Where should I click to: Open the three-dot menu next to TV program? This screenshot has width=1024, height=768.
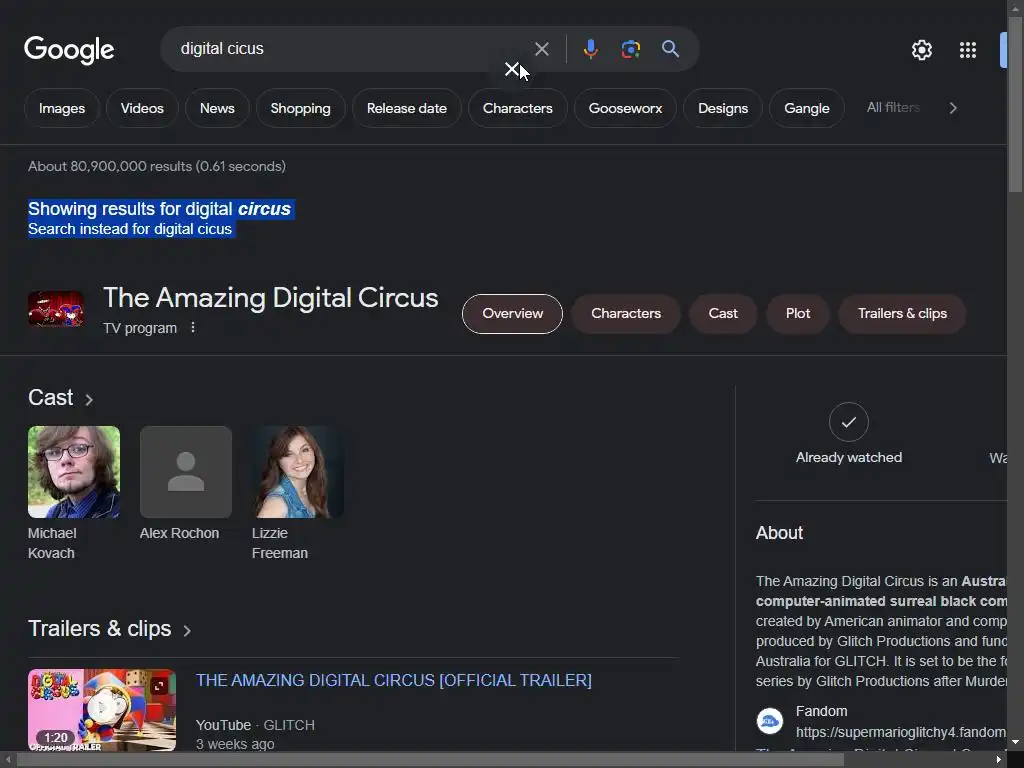(193, 327)
